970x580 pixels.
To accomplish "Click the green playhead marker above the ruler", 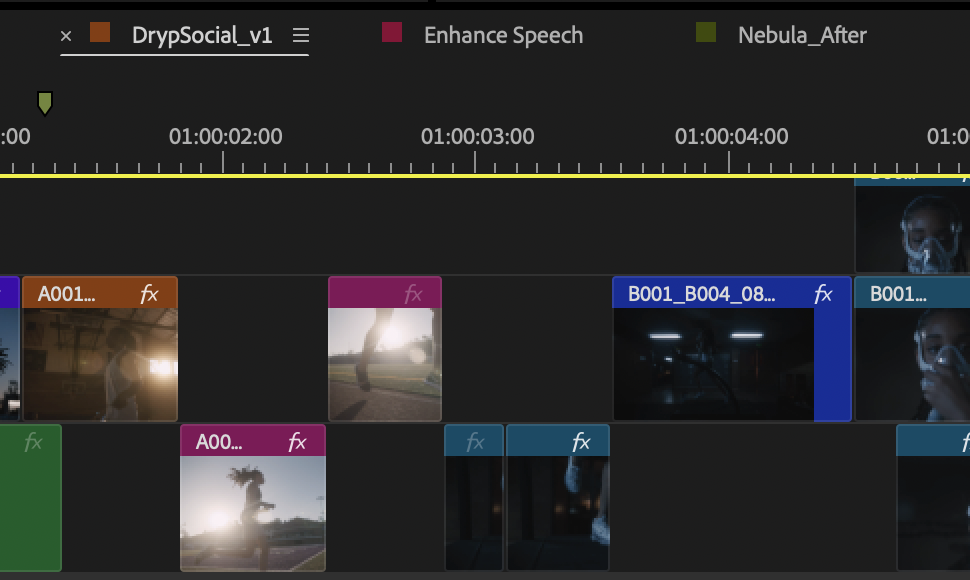I will pyautogui.click(x=45, y=103).
